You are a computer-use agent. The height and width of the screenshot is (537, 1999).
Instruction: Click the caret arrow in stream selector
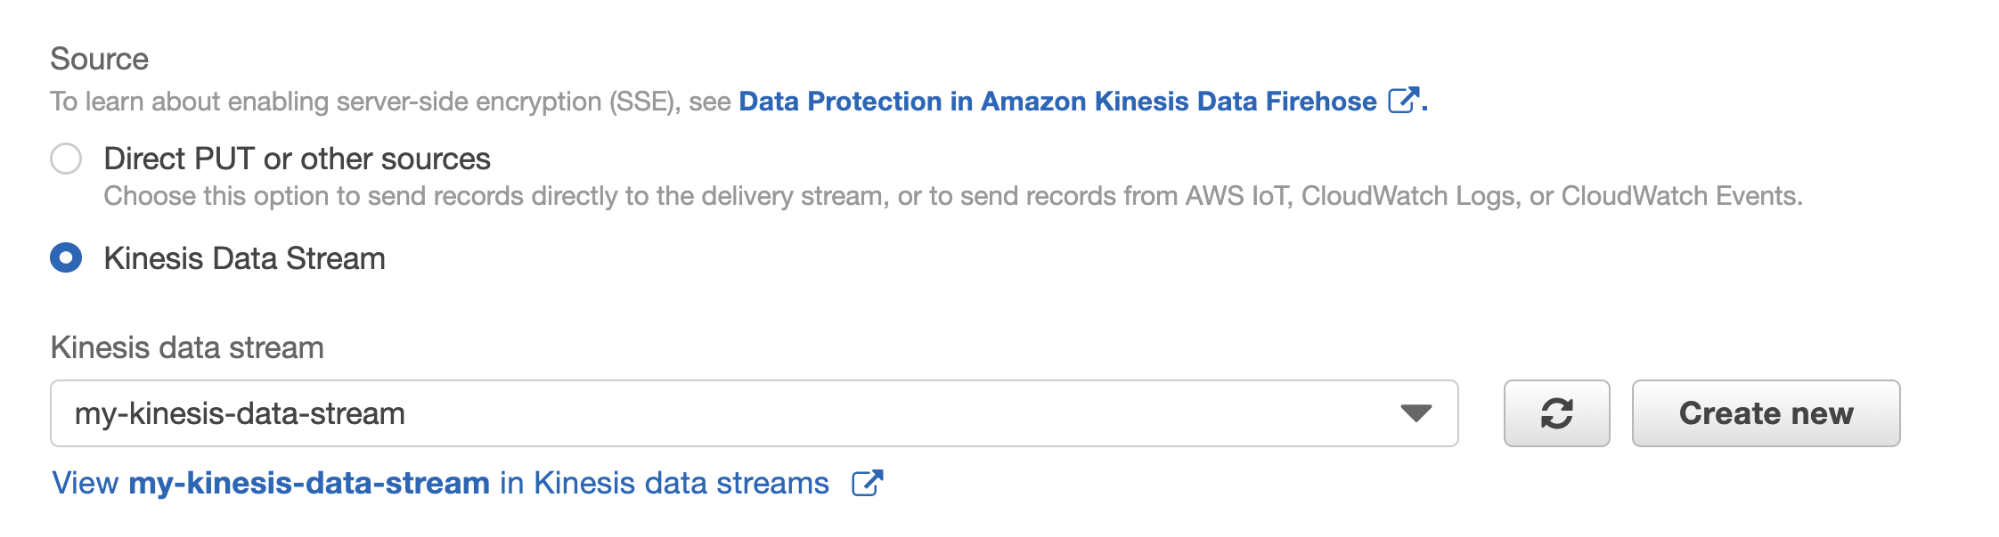1415,413
